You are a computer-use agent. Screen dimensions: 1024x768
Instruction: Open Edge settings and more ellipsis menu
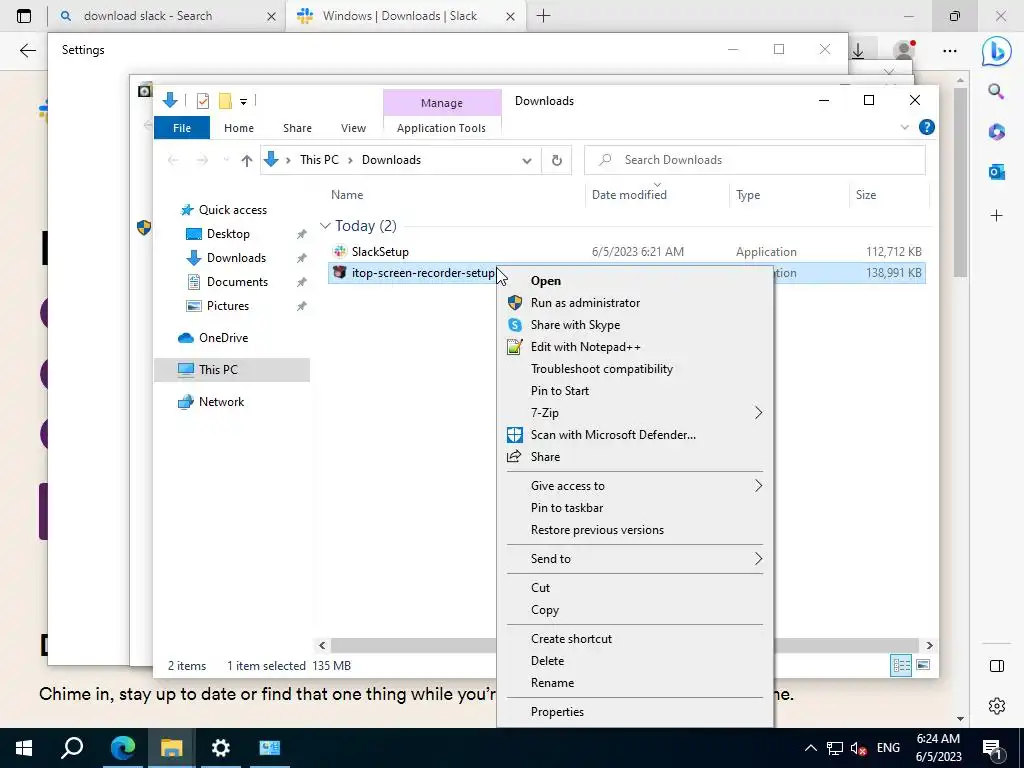pos(950,50)
